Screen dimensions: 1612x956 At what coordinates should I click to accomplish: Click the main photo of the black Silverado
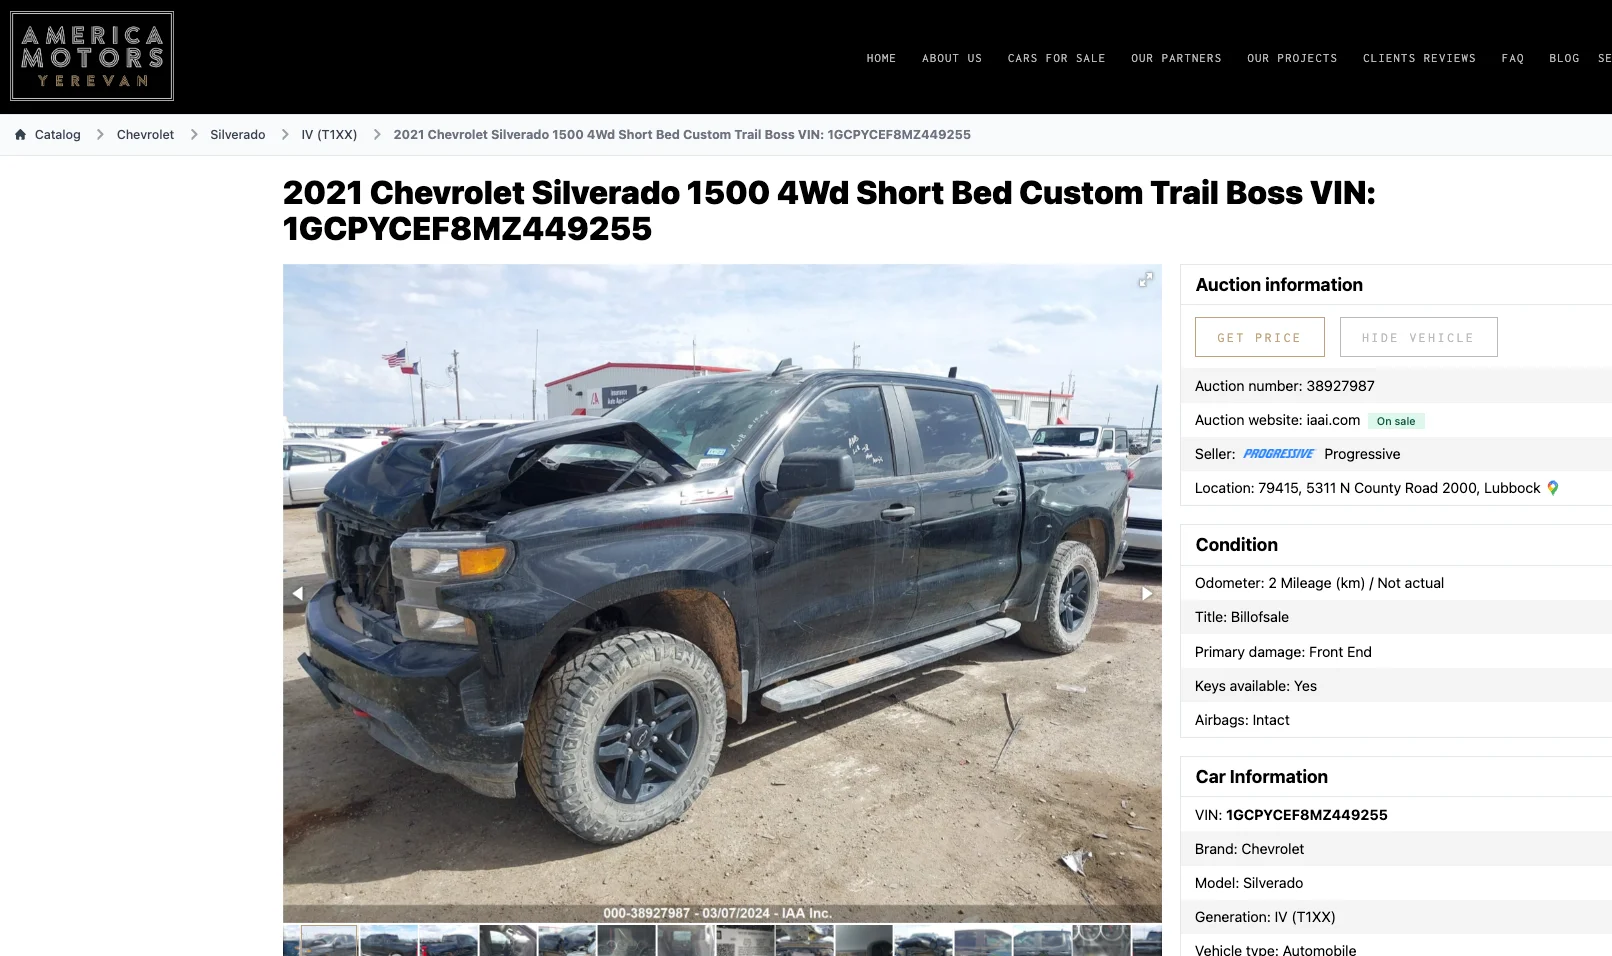(x=722, y=593)
